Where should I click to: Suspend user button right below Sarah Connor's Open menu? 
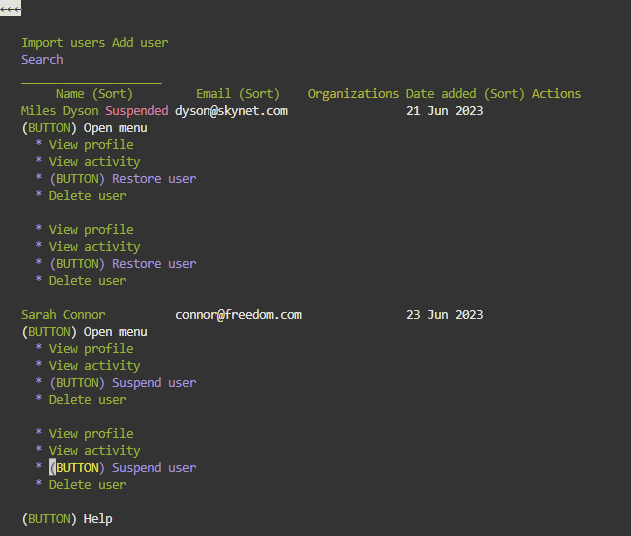coord(123,383)
